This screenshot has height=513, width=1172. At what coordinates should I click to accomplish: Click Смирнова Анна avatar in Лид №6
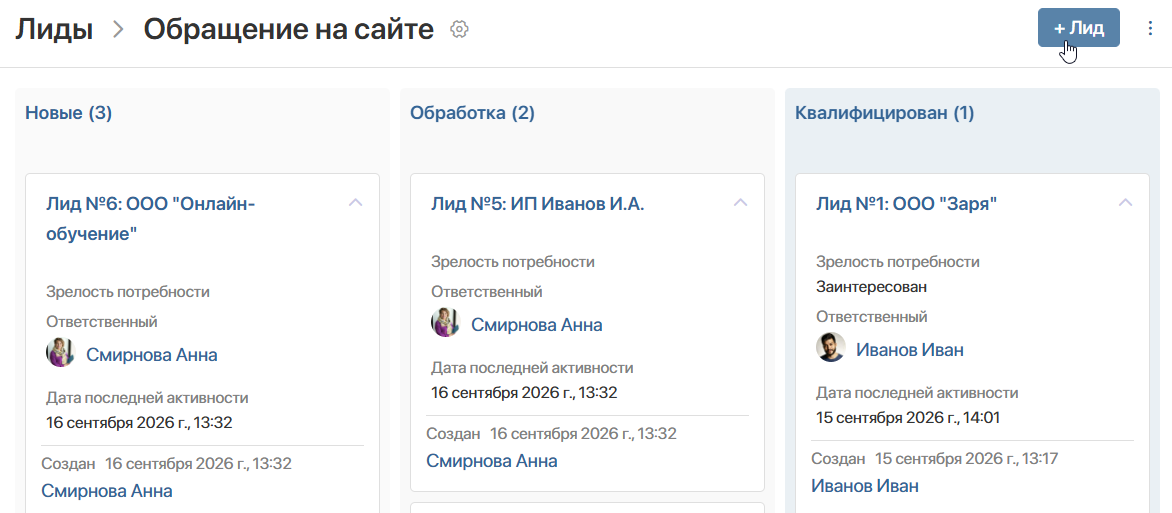pyautogui.click(x=61, y=352)
